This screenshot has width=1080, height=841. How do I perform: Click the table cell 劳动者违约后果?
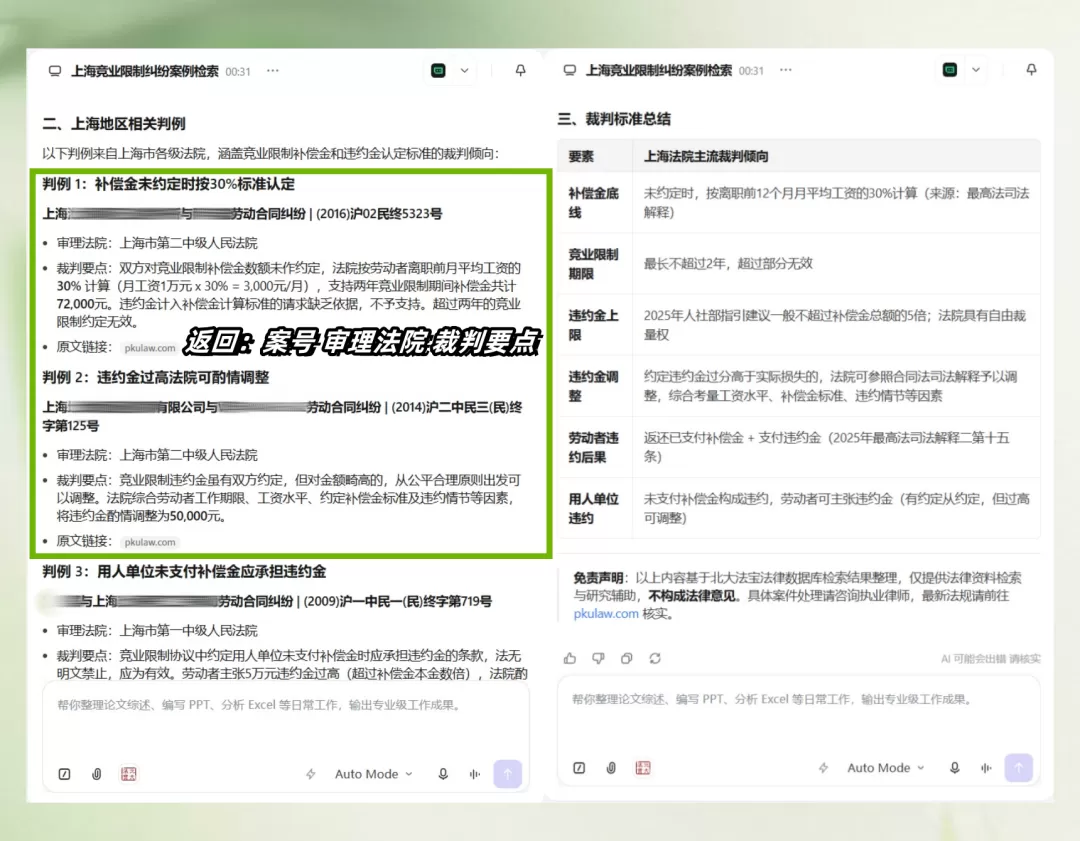pos(593,447)
